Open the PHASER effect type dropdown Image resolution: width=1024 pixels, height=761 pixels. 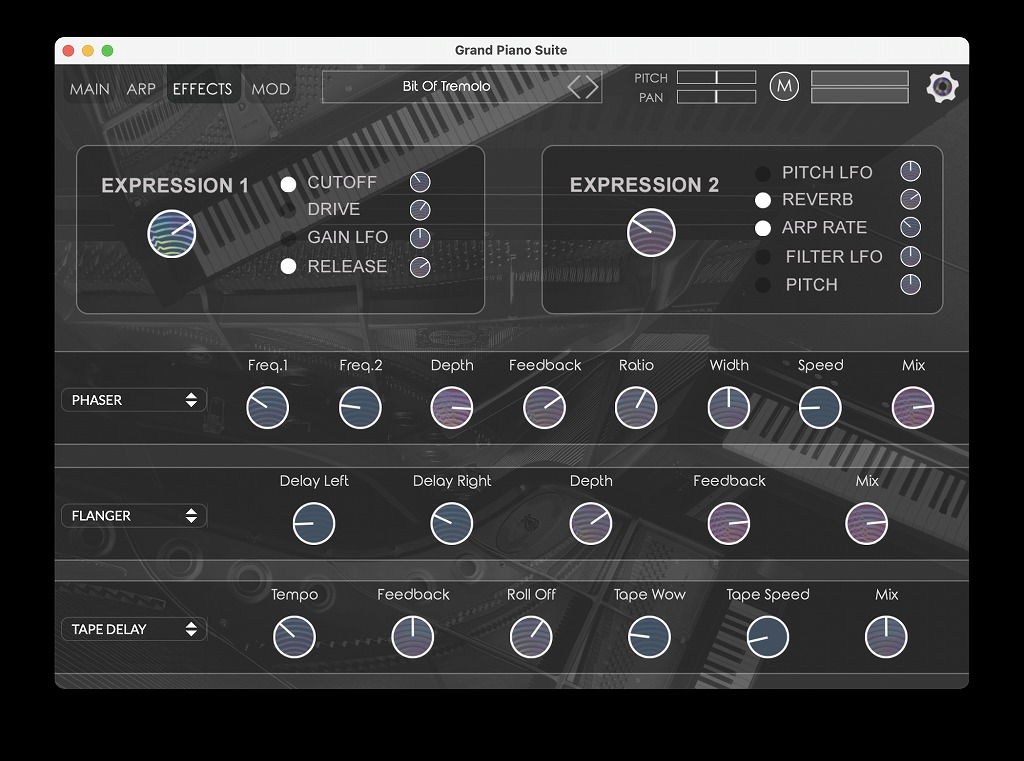click(134, 400)
